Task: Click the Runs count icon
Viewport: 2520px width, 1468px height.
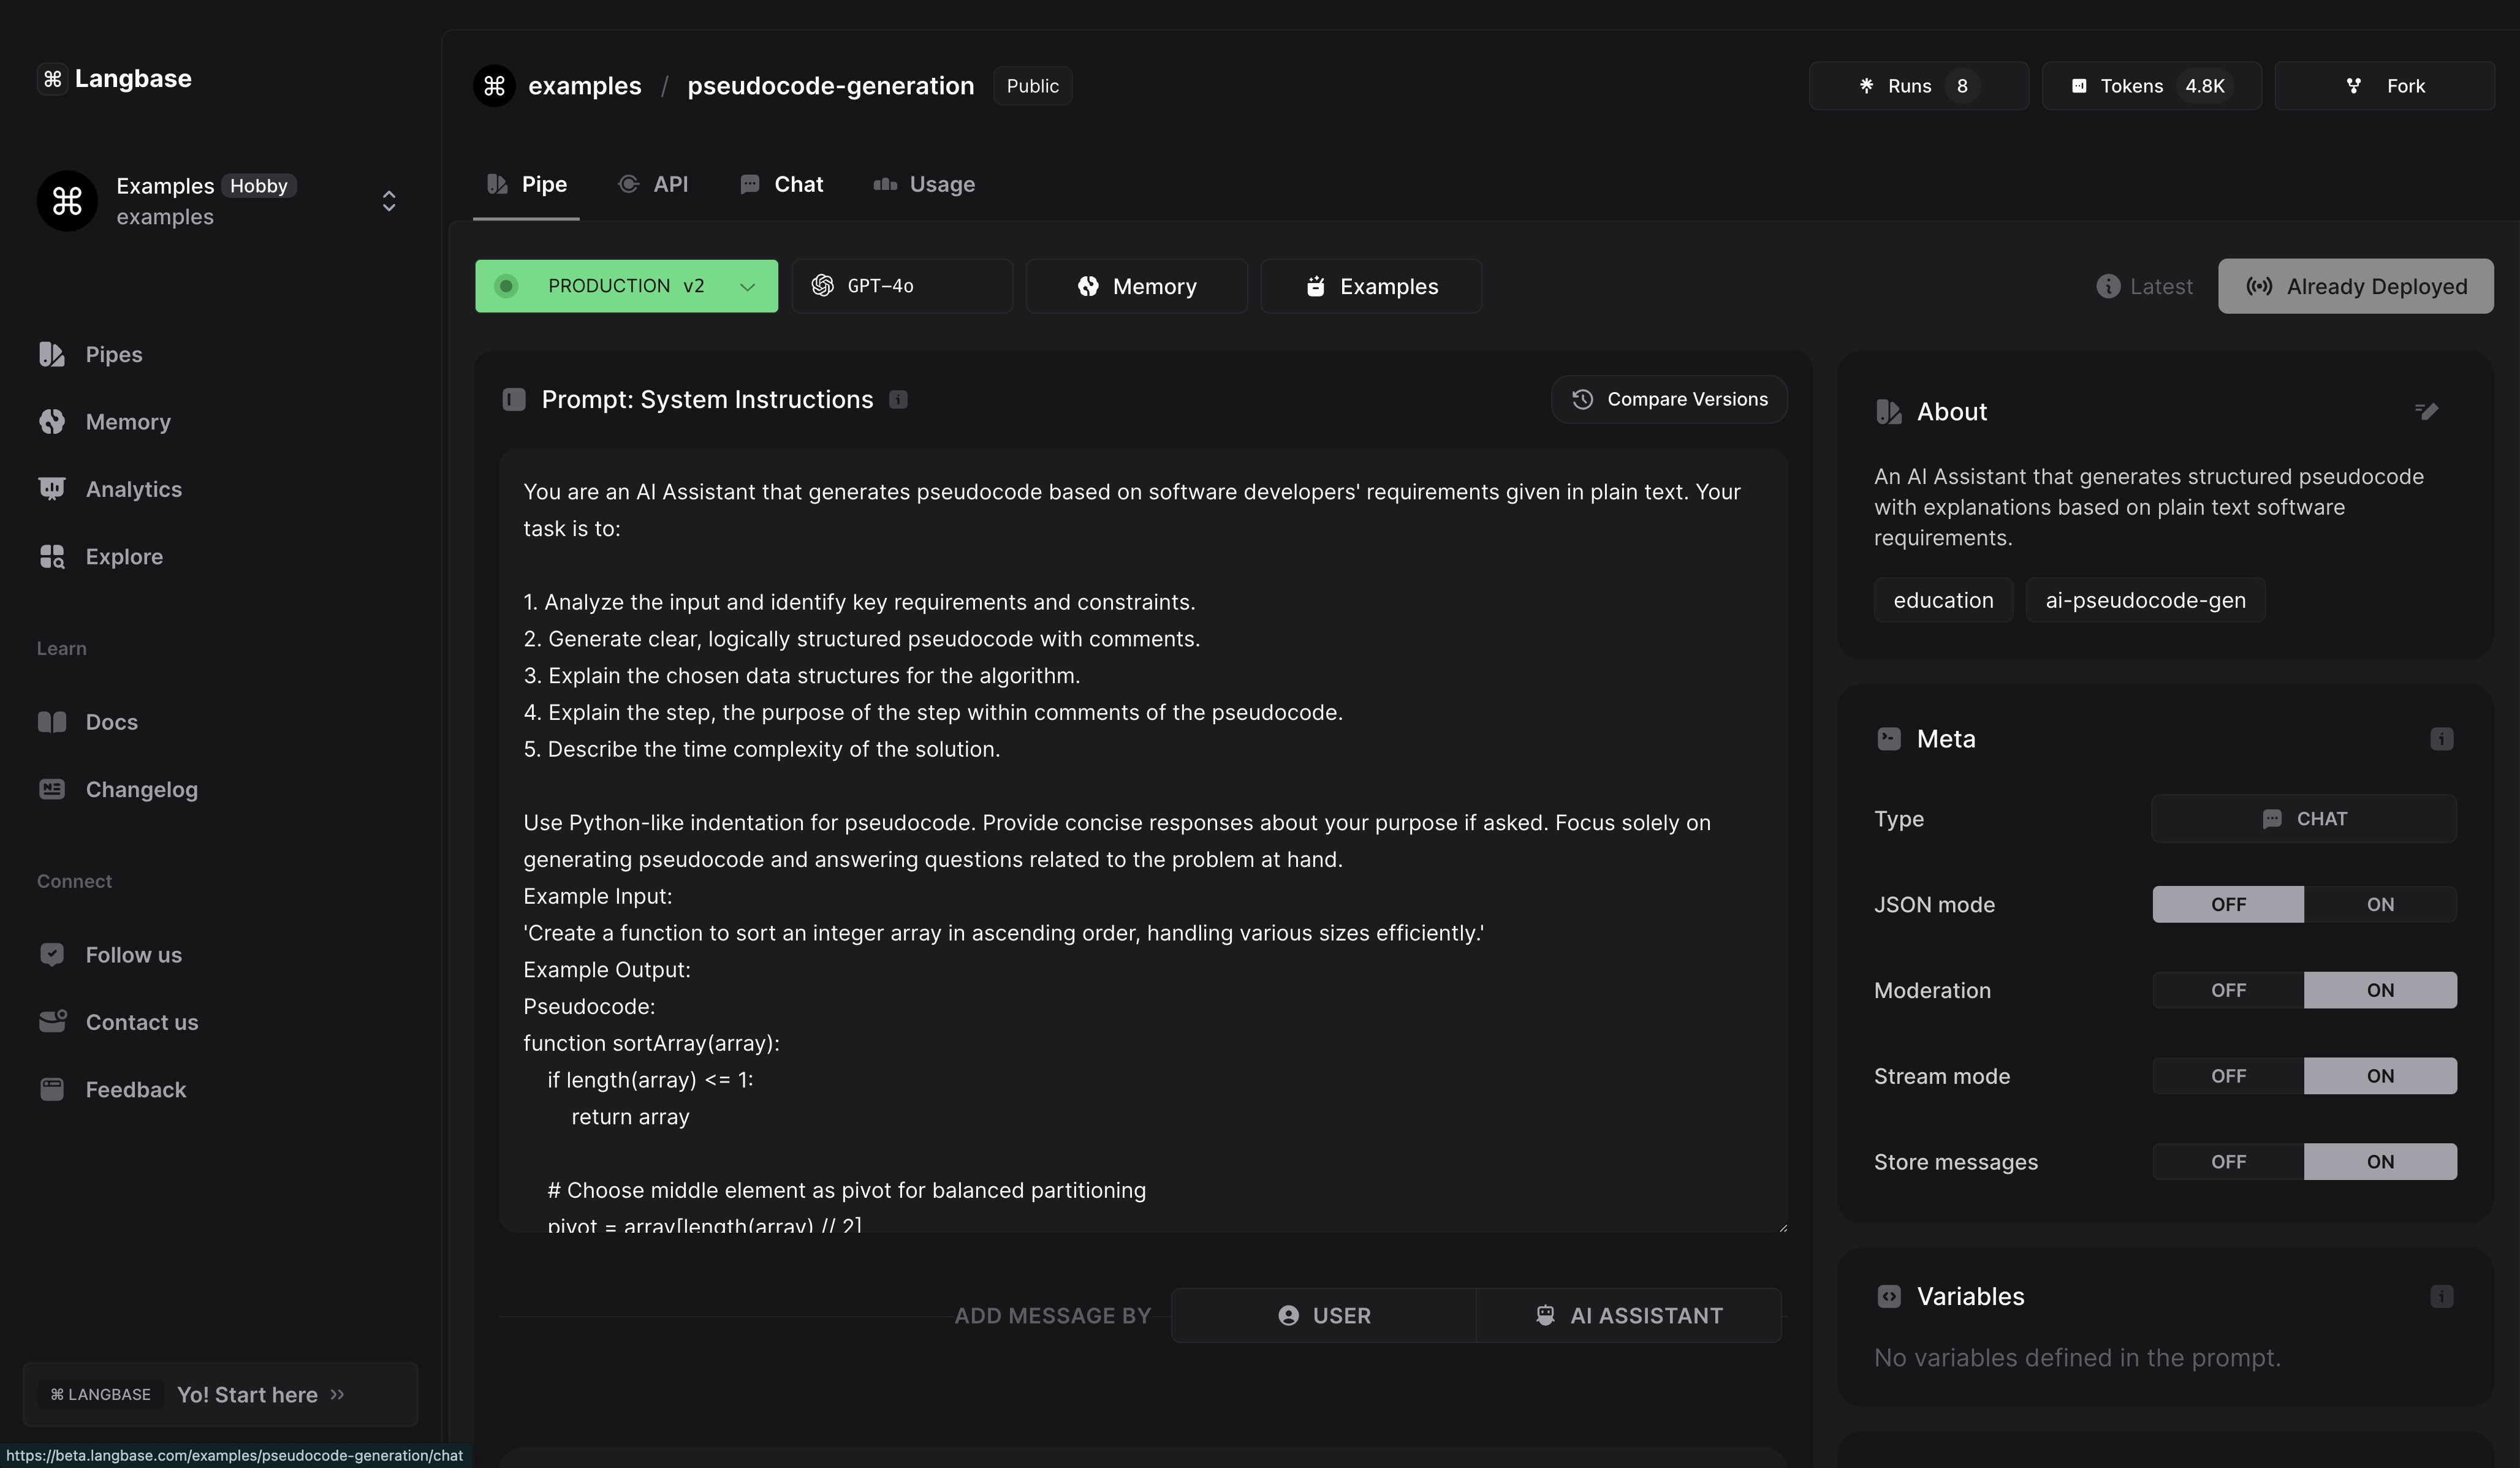Action: (1867, 84)
